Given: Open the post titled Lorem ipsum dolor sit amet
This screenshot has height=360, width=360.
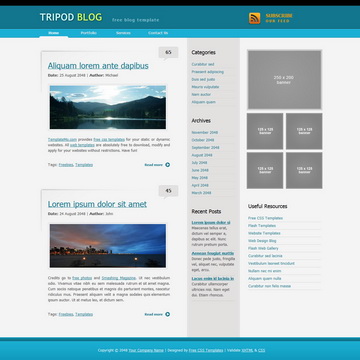Looking at the screenshot, I should coord(97,204).
